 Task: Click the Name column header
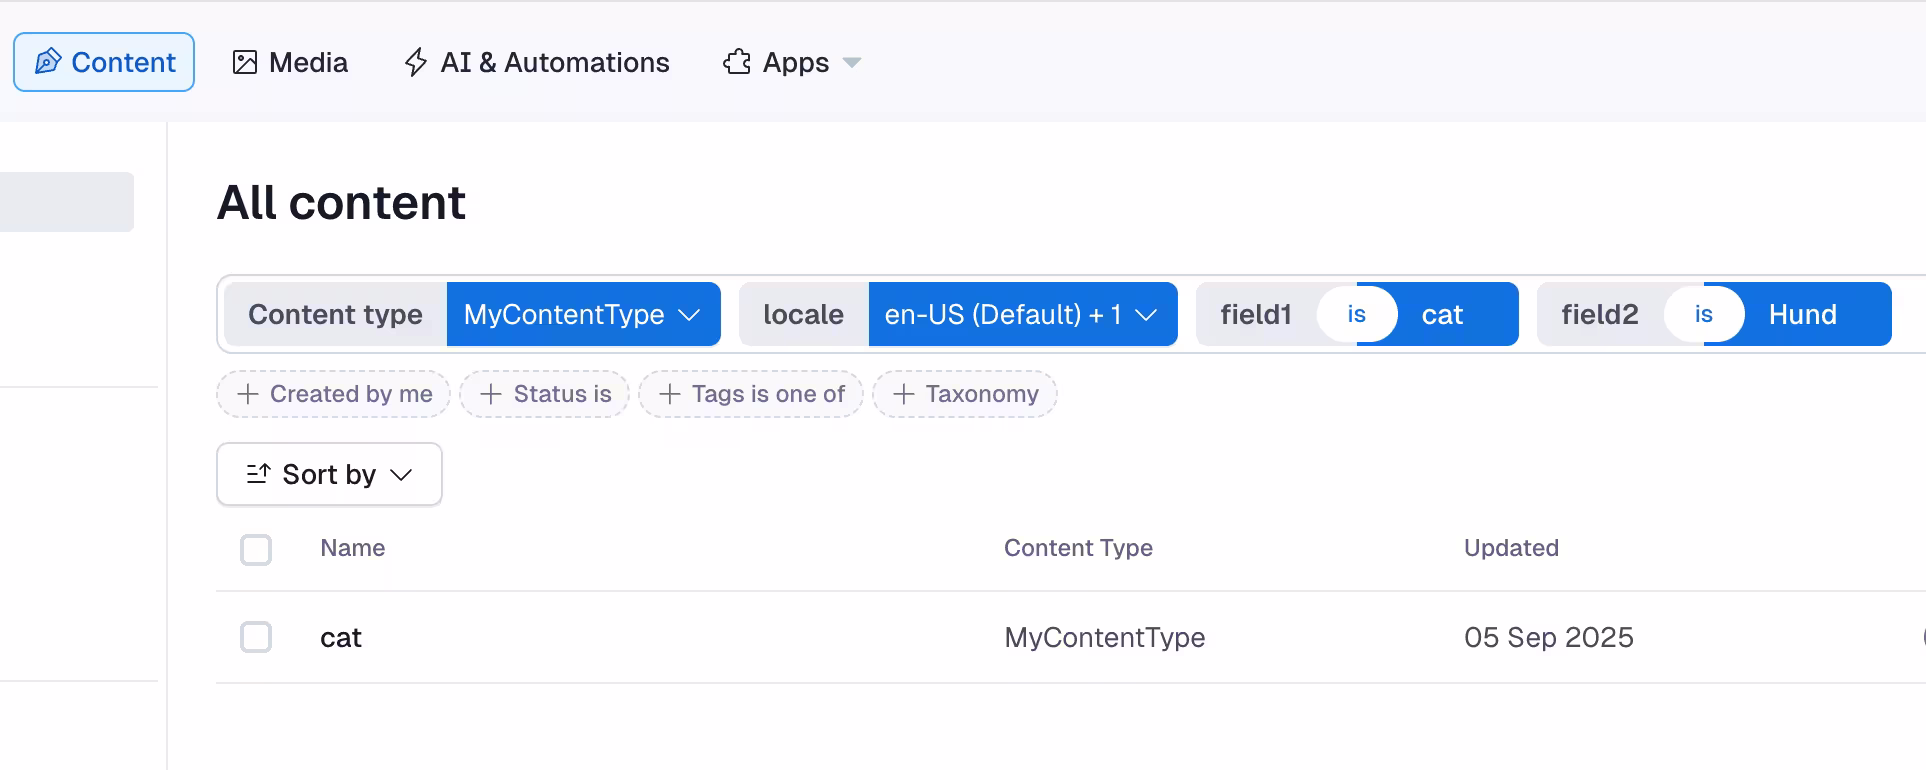pyautogui.click(x=353, y=548)
